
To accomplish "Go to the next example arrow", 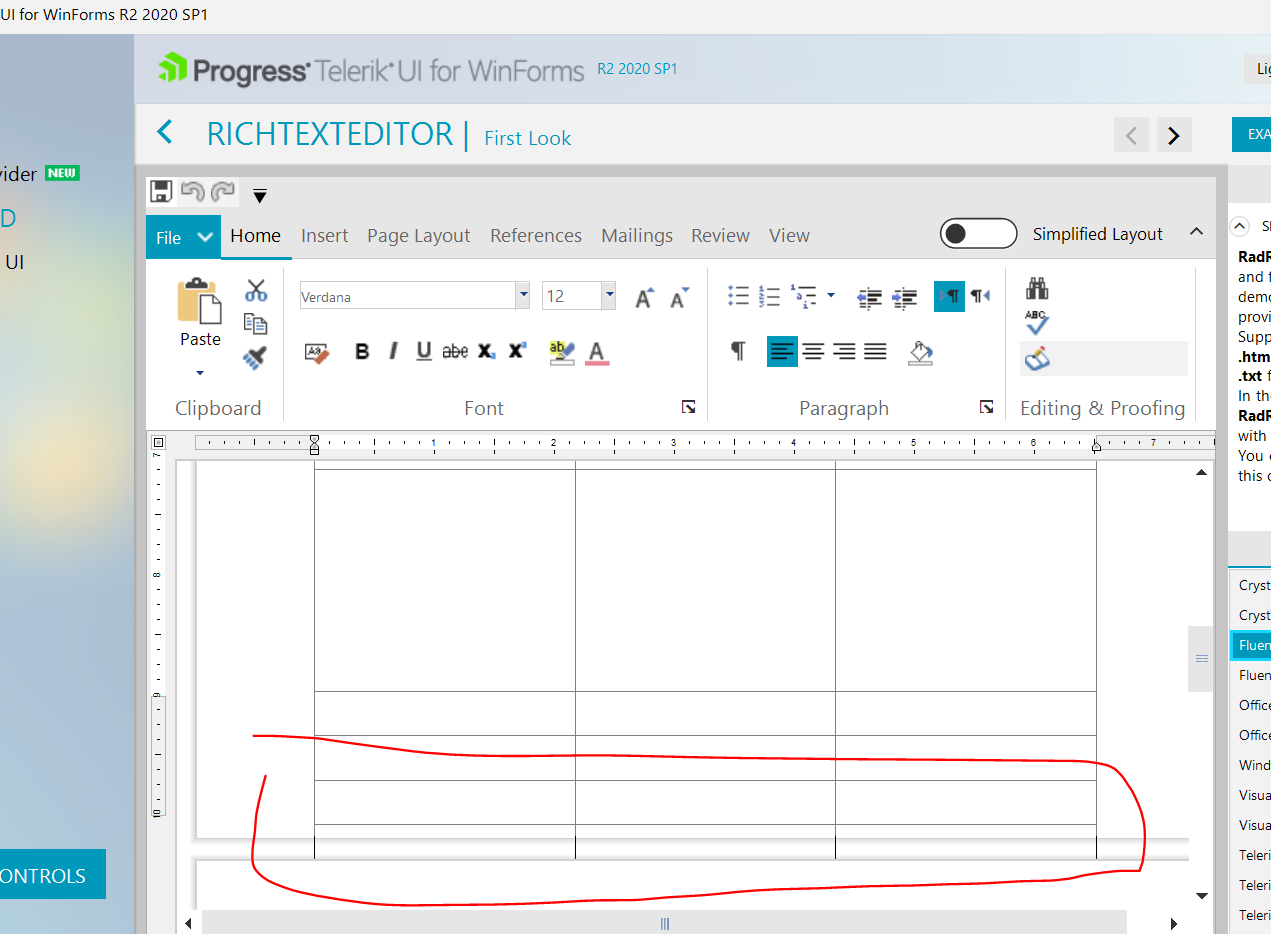I will (x=1174, y=135).
